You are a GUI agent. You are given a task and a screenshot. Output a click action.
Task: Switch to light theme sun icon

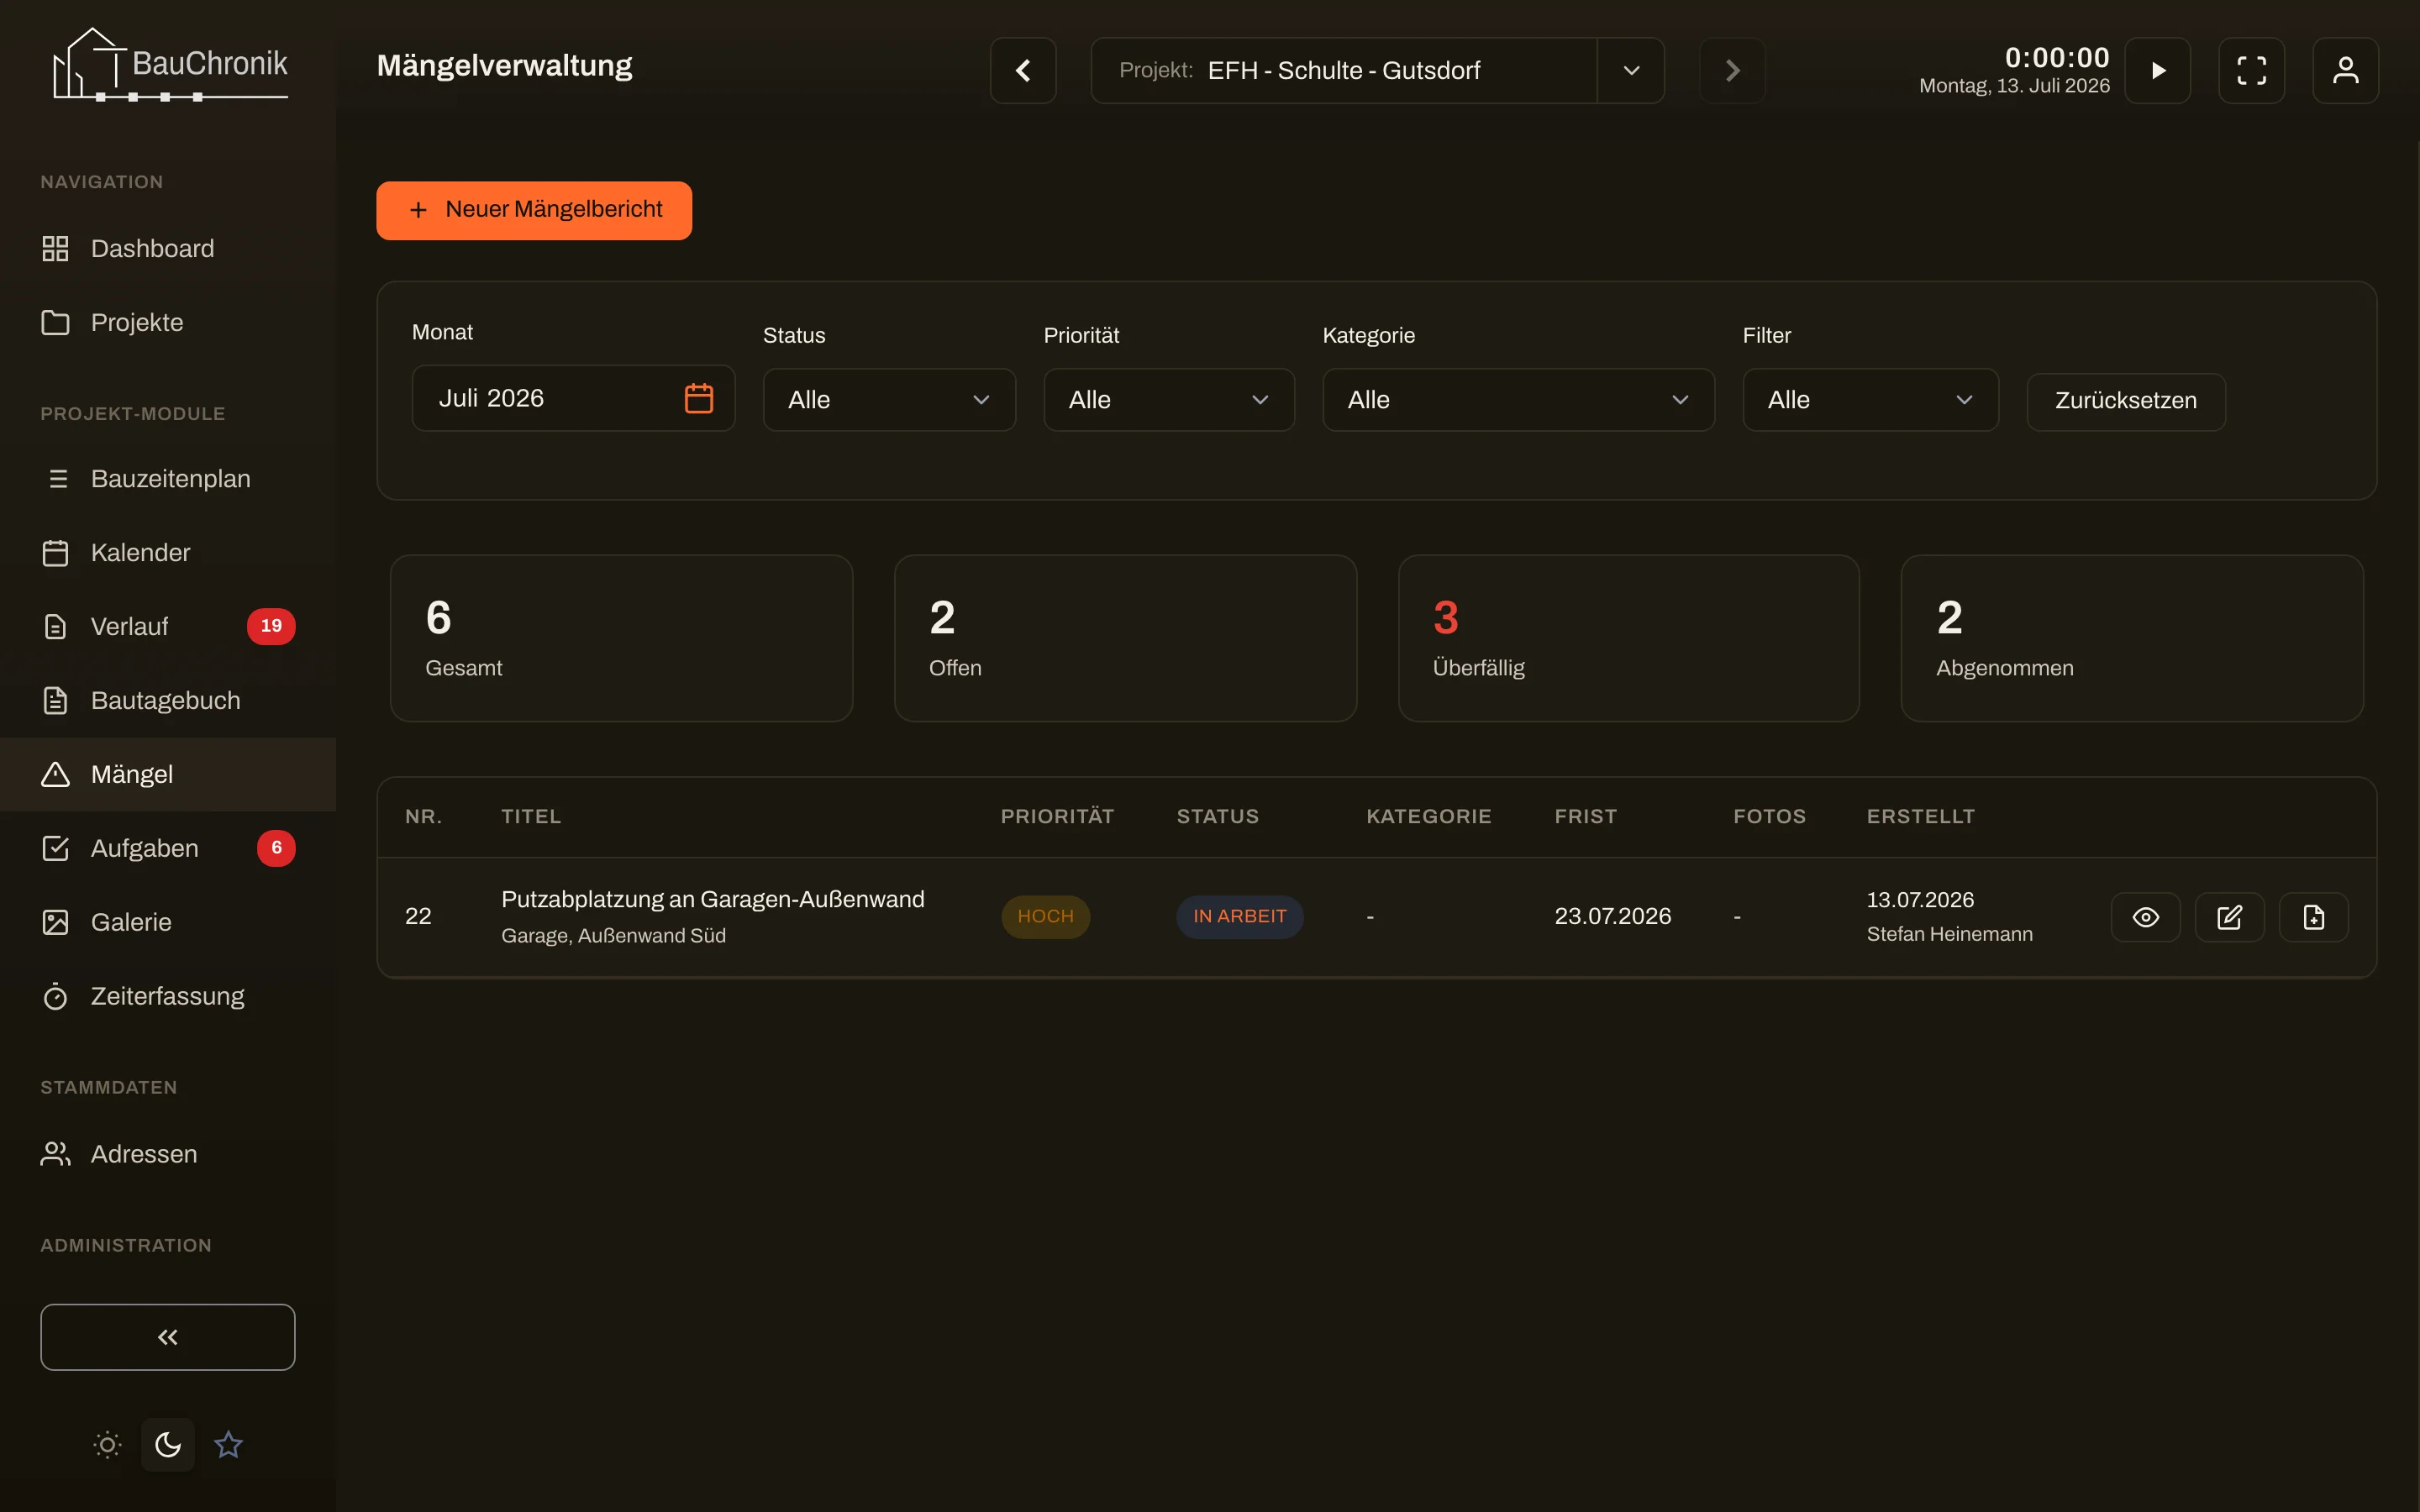click(108, 1444)
